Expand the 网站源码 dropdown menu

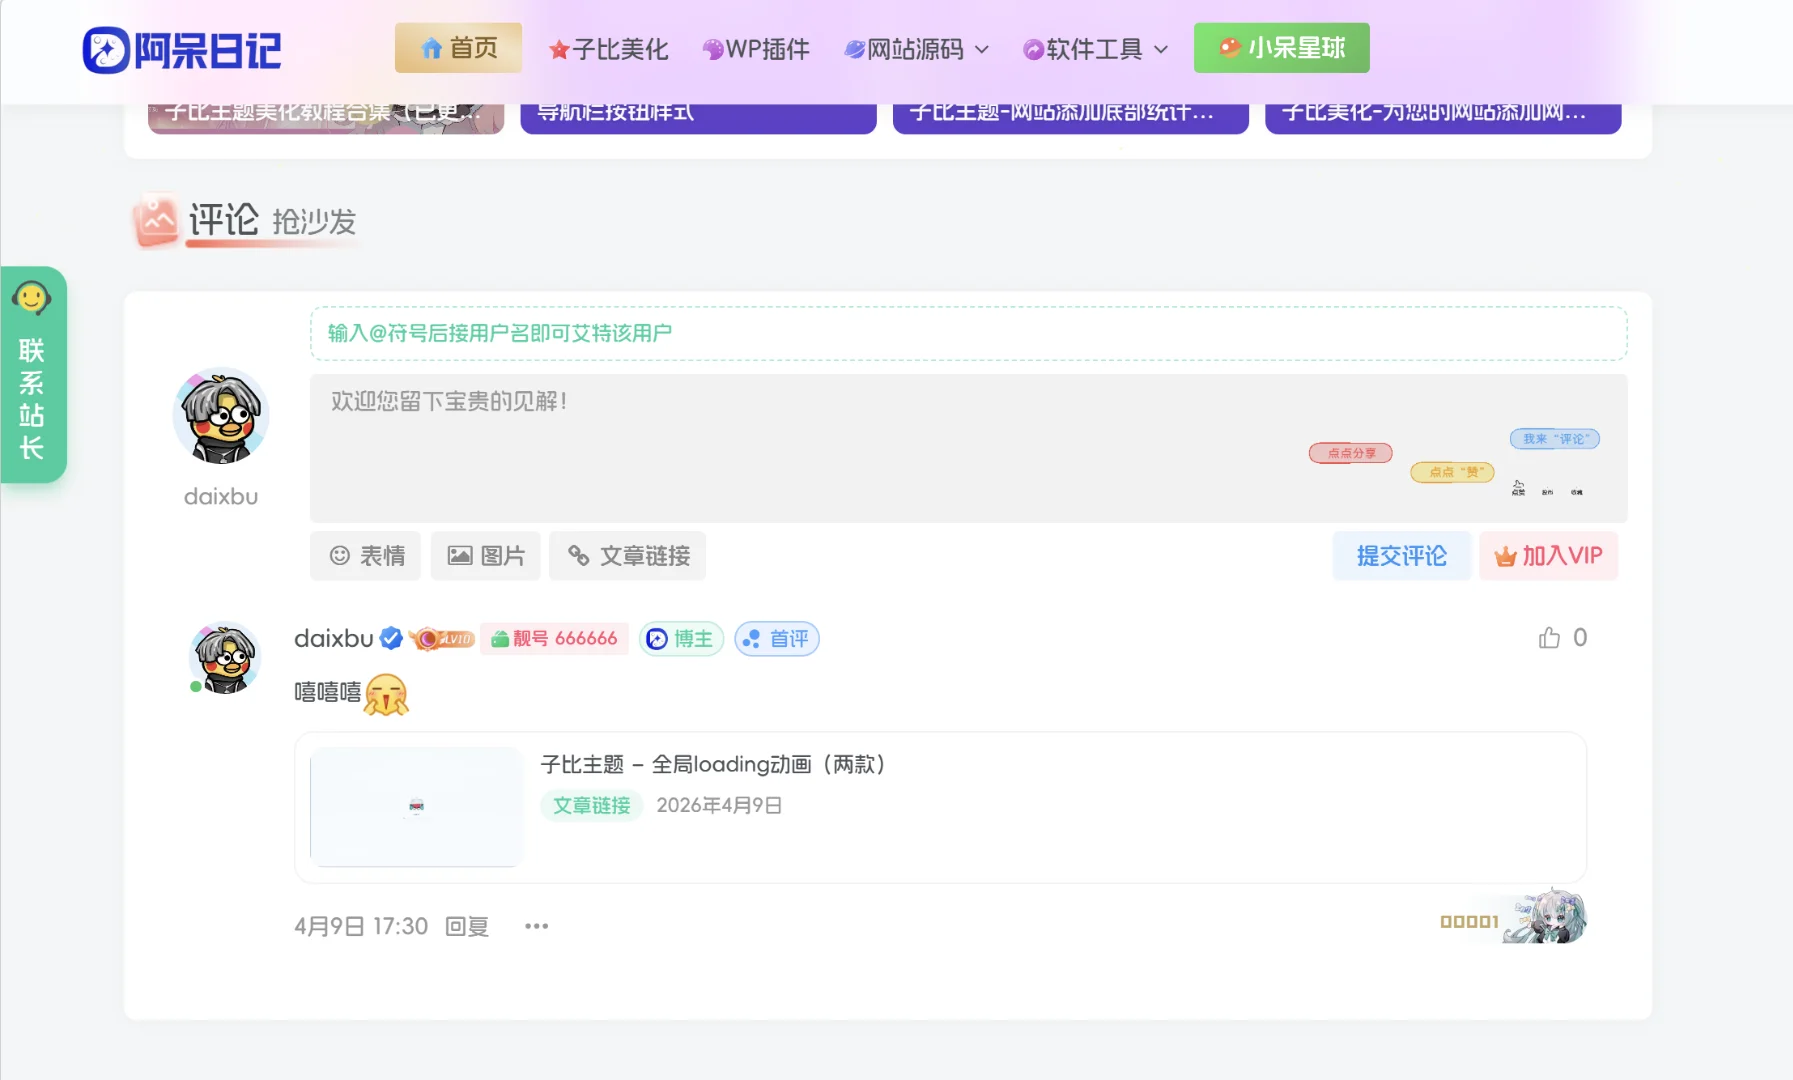[x=916, y=49]
